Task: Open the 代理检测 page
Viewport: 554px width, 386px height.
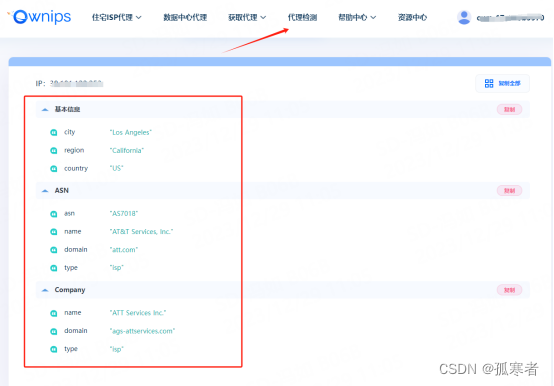Action: [x=302, y=17]
